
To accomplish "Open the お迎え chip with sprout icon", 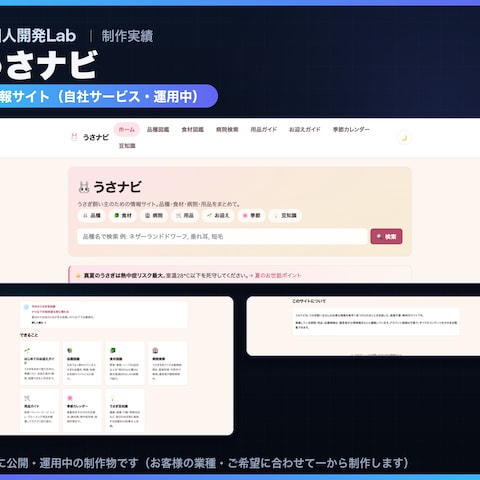I will 218,215.
